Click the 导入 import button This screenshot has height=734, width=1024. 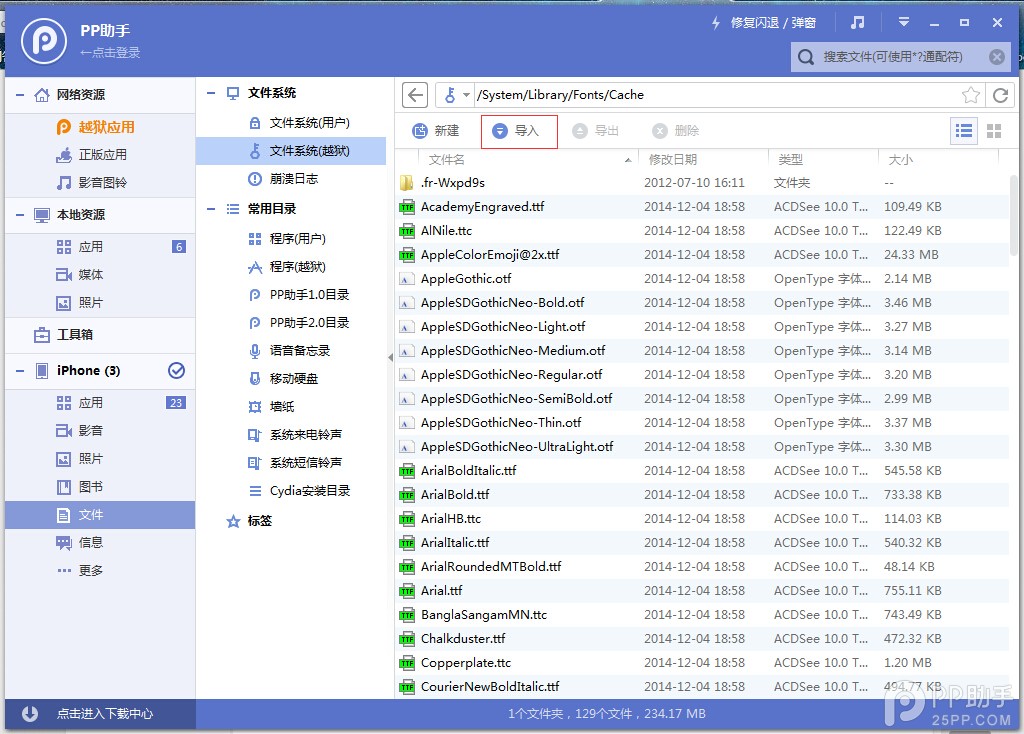[x=518, y=131]
